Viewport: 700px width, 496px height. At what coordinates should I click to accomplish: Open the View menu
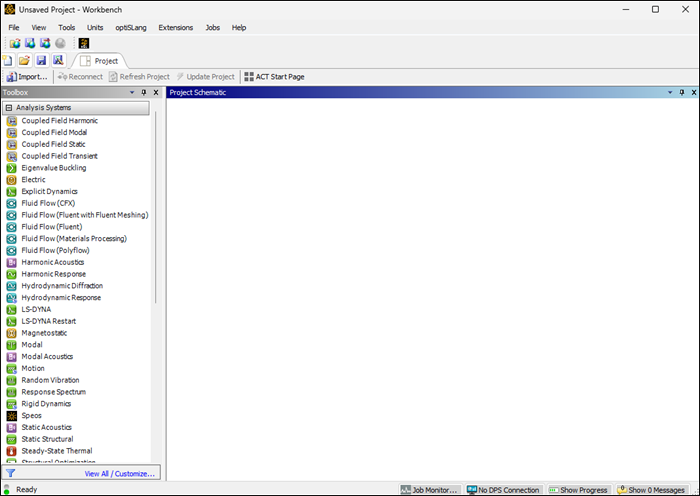pyautogui.click(x=39, y=28)
